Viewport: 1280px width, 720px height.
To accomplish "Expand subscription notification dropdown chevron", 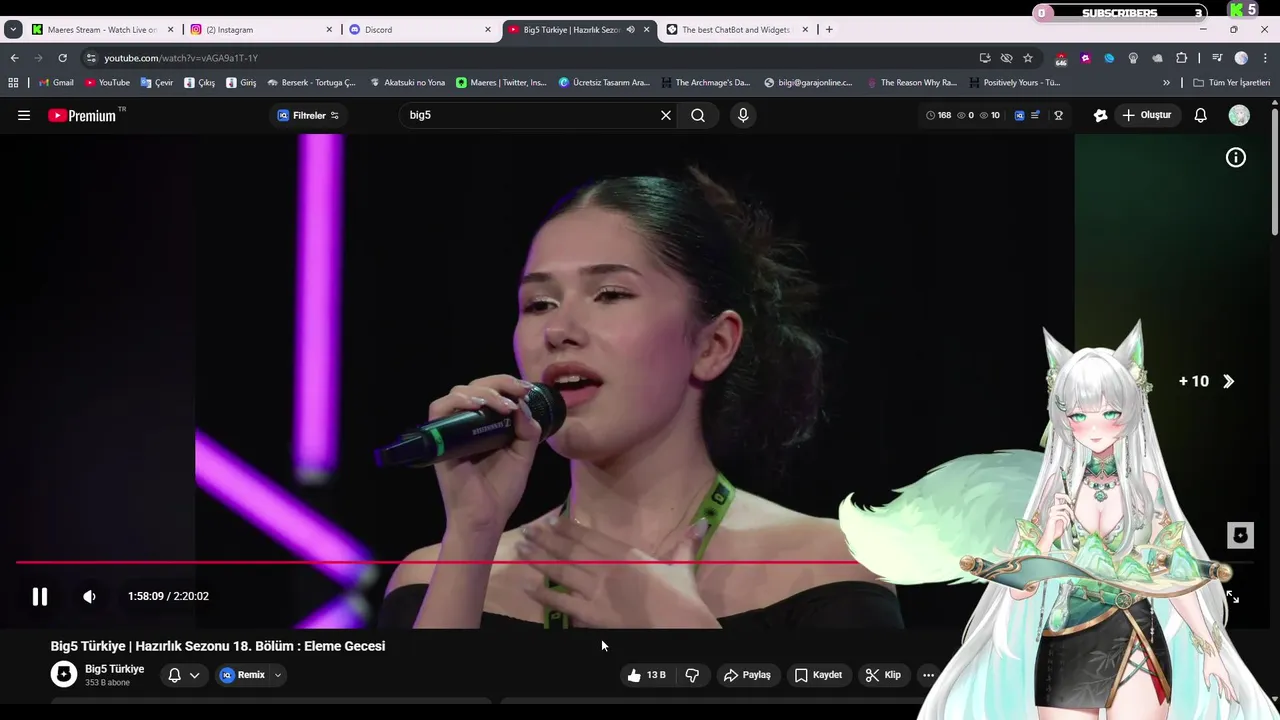I will click(195, 675).
